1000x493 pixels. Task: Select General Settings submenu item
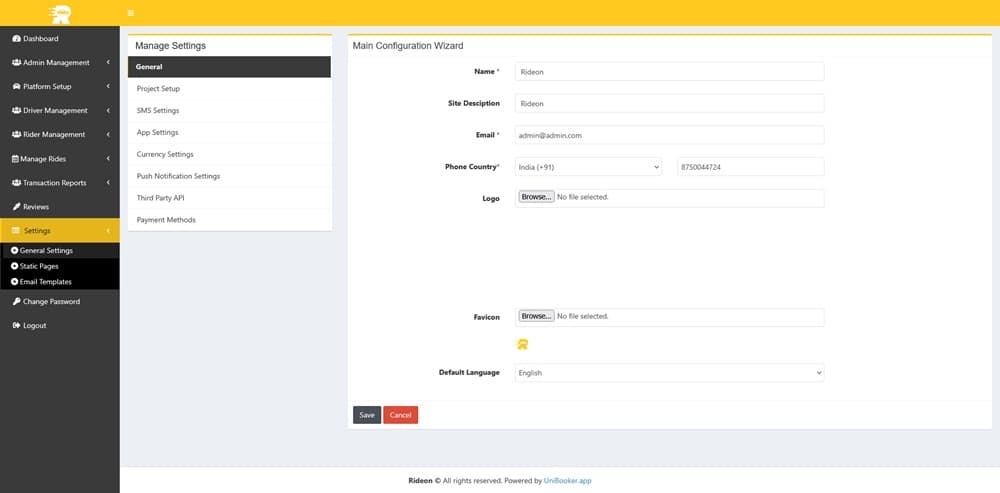click(x=46, y=251)
